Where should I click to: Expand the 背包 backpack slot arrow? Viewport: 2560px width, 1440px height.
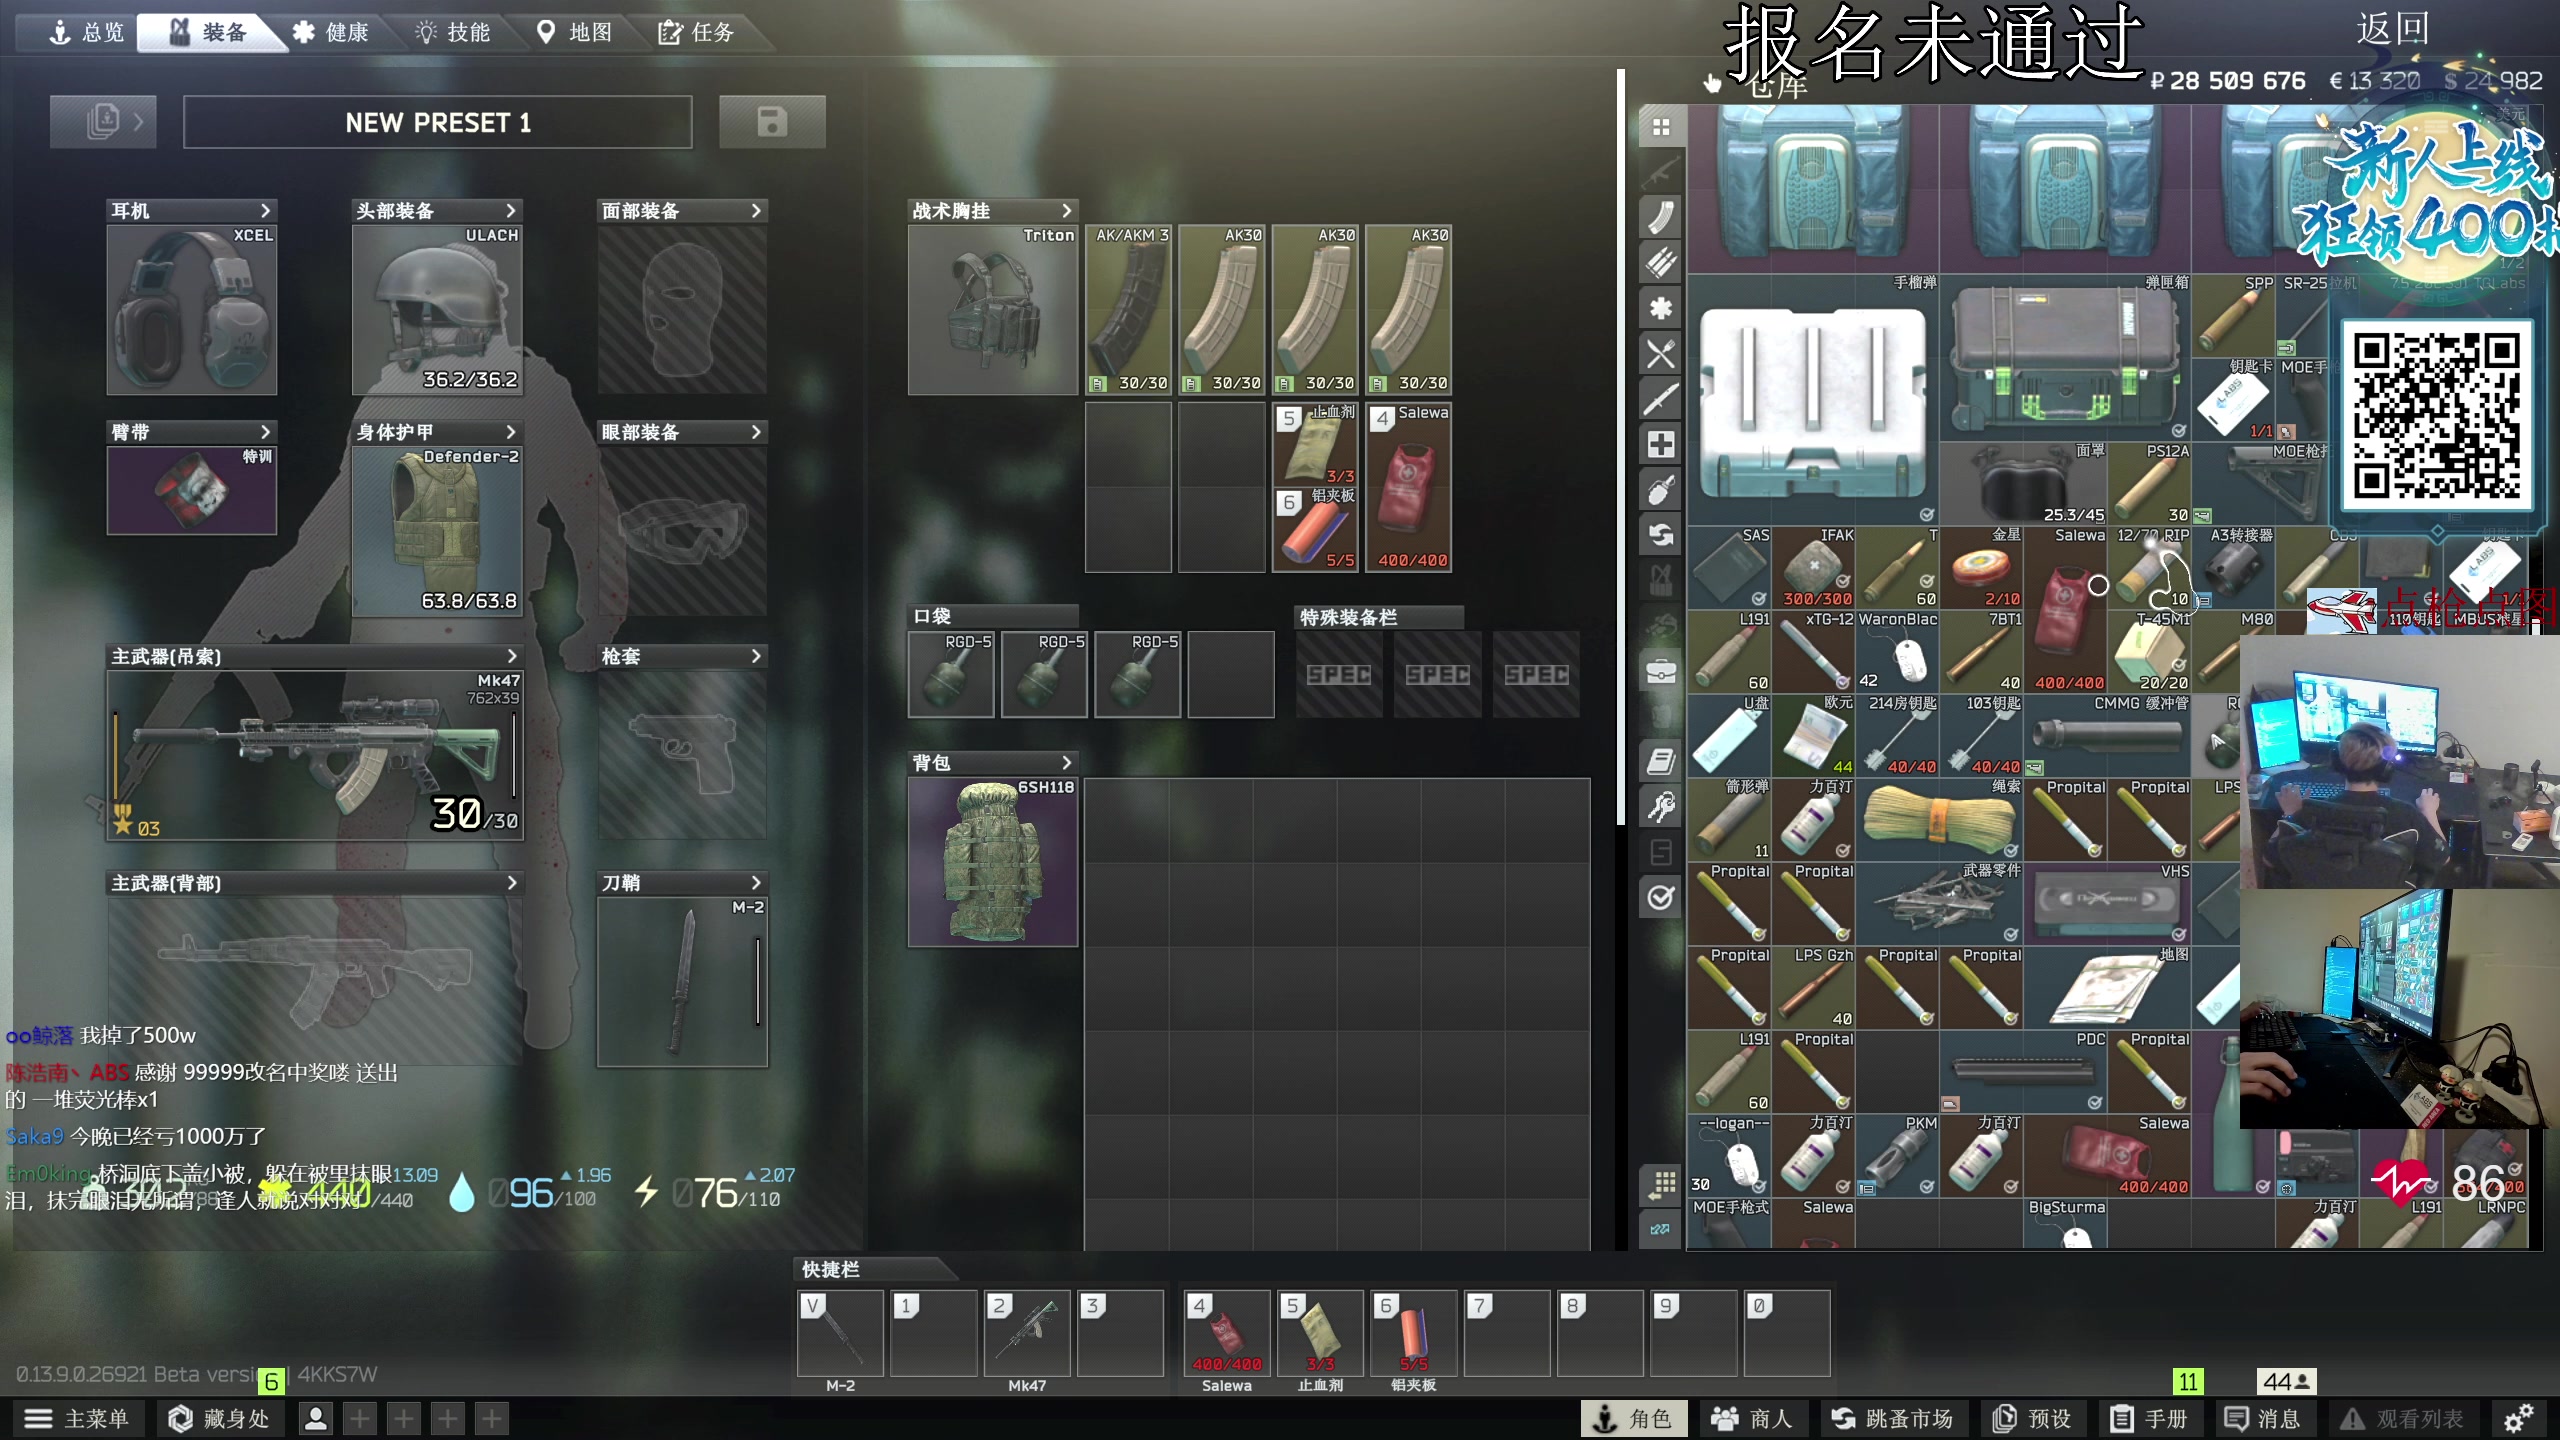(x=1066, y=762)
